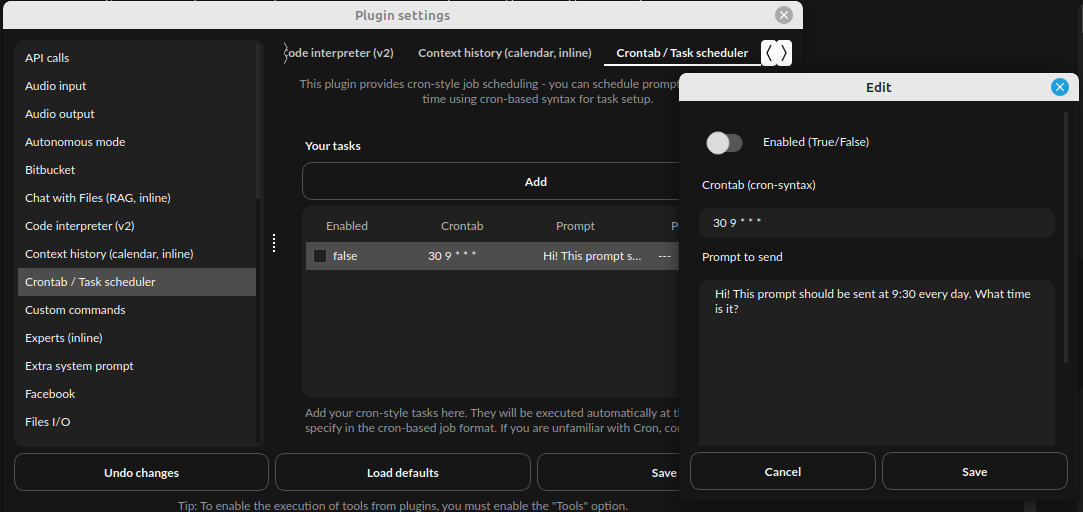
Task: Select Autonomous mode plugin
Action: [135, 142]
